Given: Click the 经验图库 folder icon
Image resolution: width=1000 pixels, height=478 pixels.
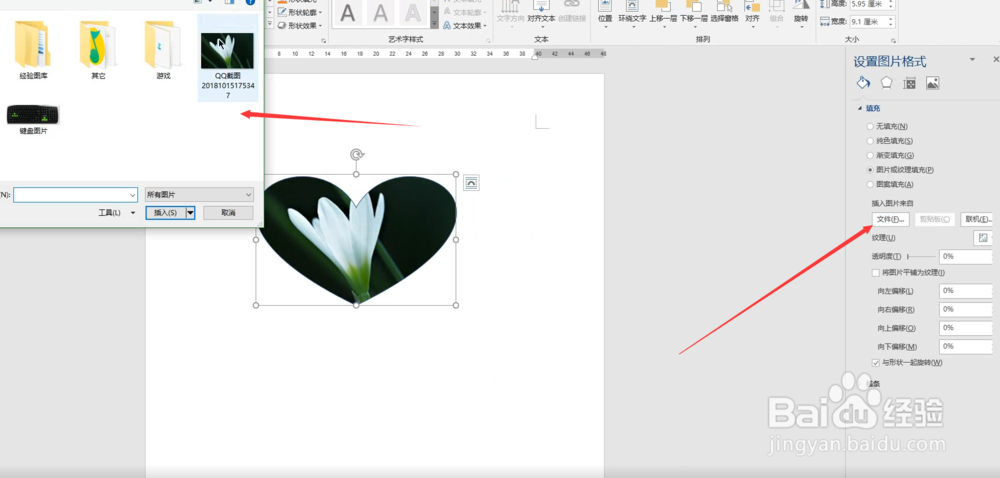Looking at the screenshot, I should tap(34, 45).
